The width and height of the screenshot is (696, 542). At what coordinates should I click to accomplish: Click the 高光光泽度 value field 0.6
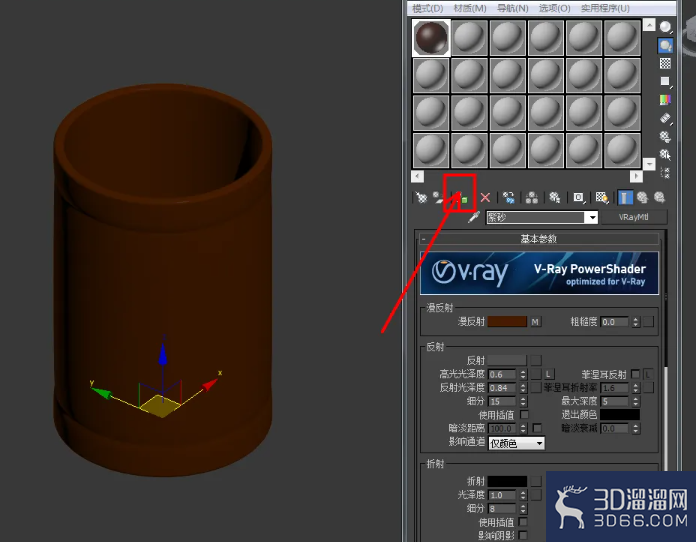502,375
